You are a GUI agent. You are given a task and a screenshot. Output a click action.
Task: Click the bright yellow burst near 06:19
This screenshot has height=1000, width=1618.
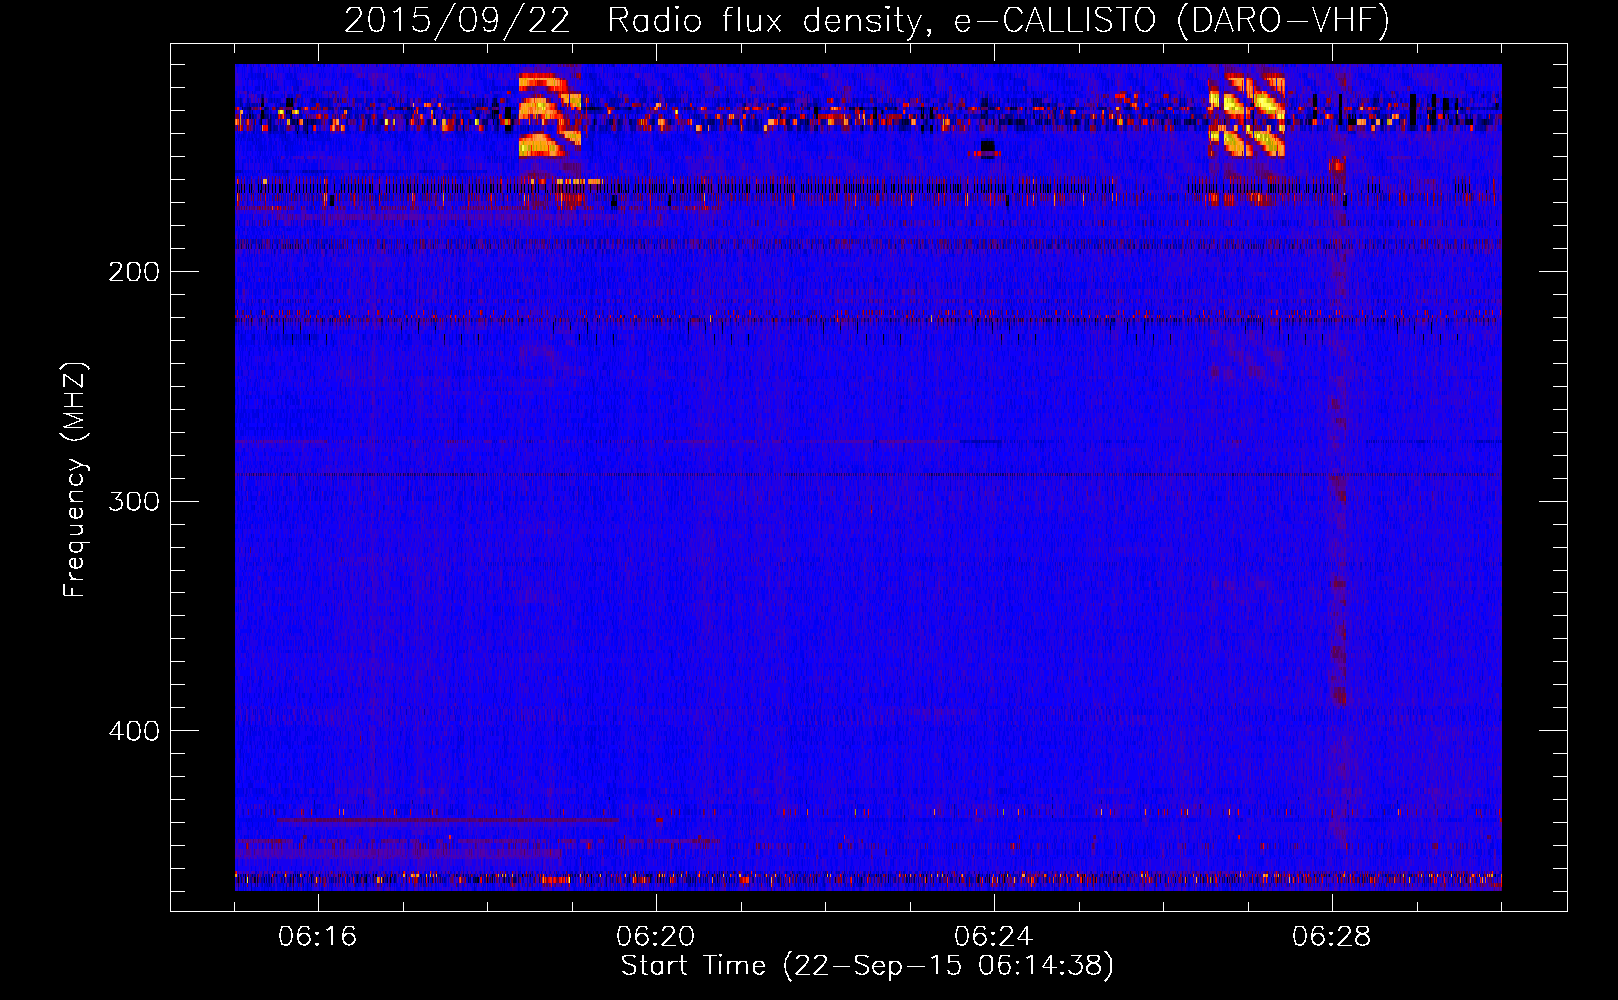pyautogui.click(x=549, y=115)
